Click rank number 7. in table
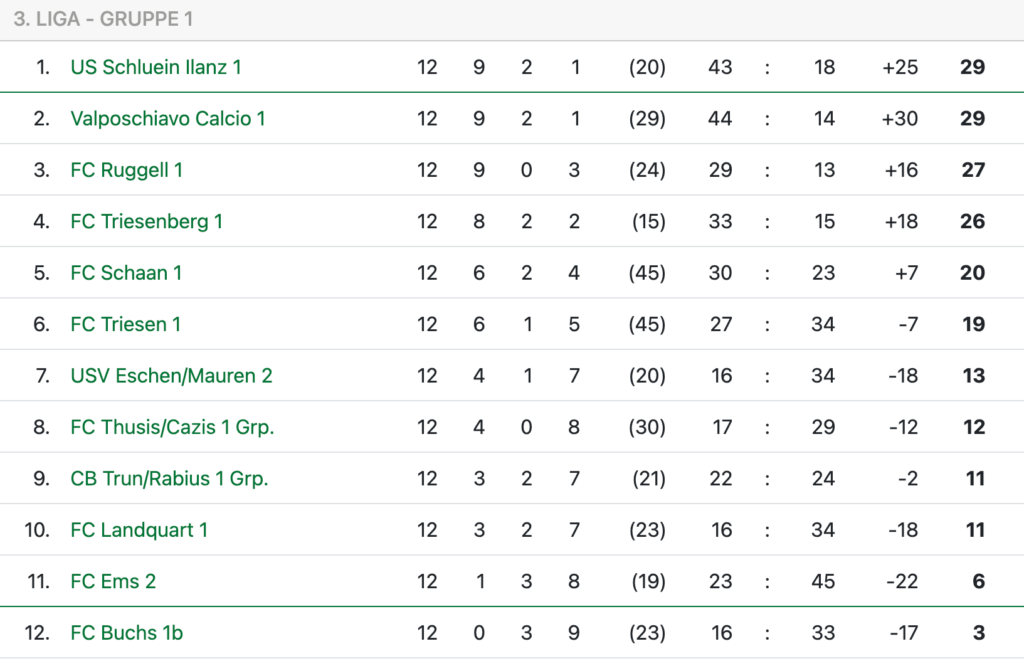This screenshot has height=661, width=1024. coord(42,376)
